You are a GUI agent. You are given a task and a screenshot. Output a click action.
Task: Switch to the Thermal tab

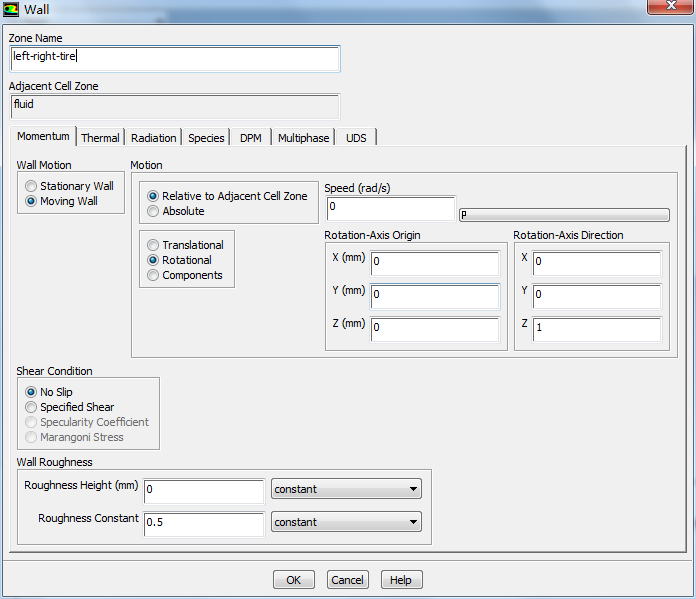[x=100, y=138]
